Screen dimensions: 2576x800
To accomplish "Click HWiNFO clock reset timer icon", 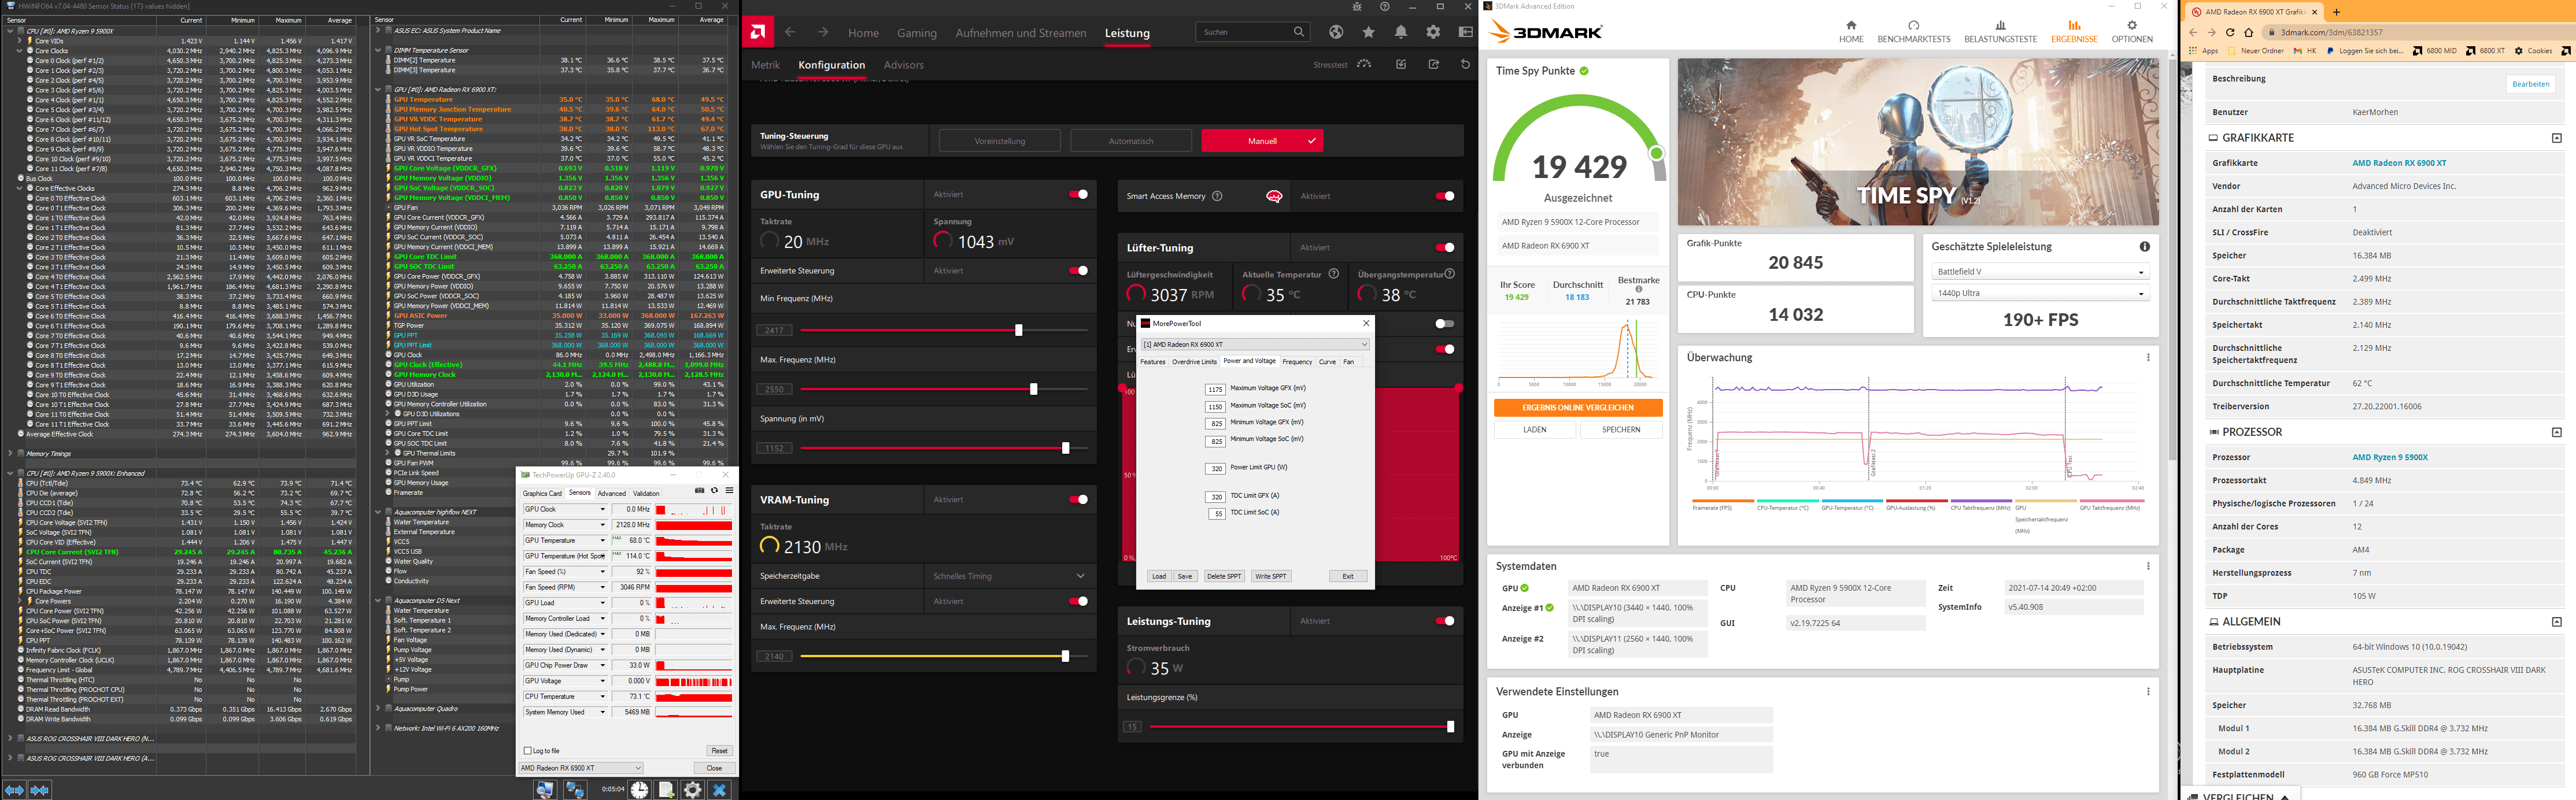I will [x=639, y=789].
